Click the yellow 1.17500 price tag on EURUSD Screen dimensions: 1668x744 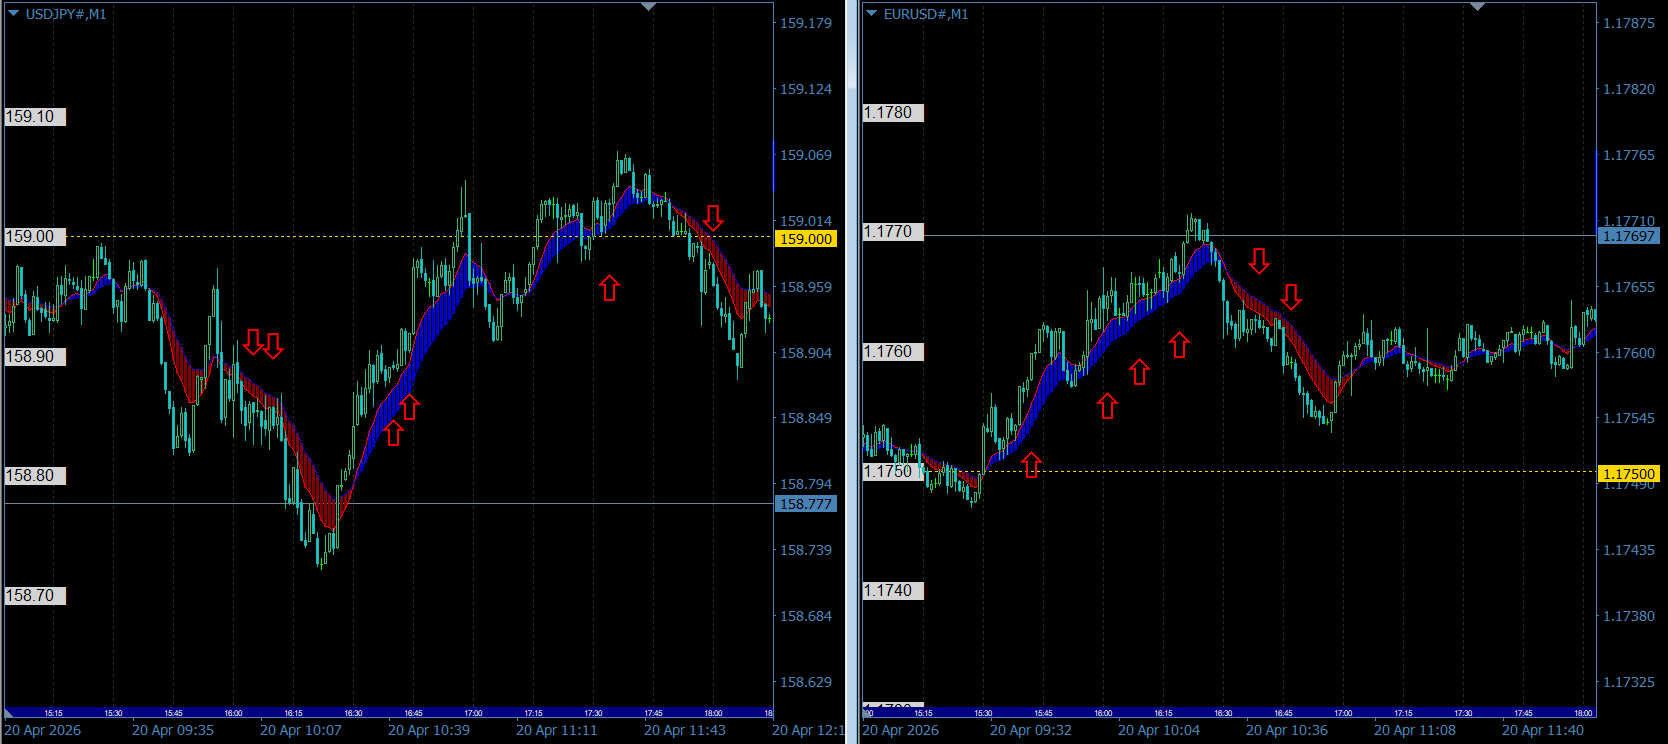[x=1628, y=474]
